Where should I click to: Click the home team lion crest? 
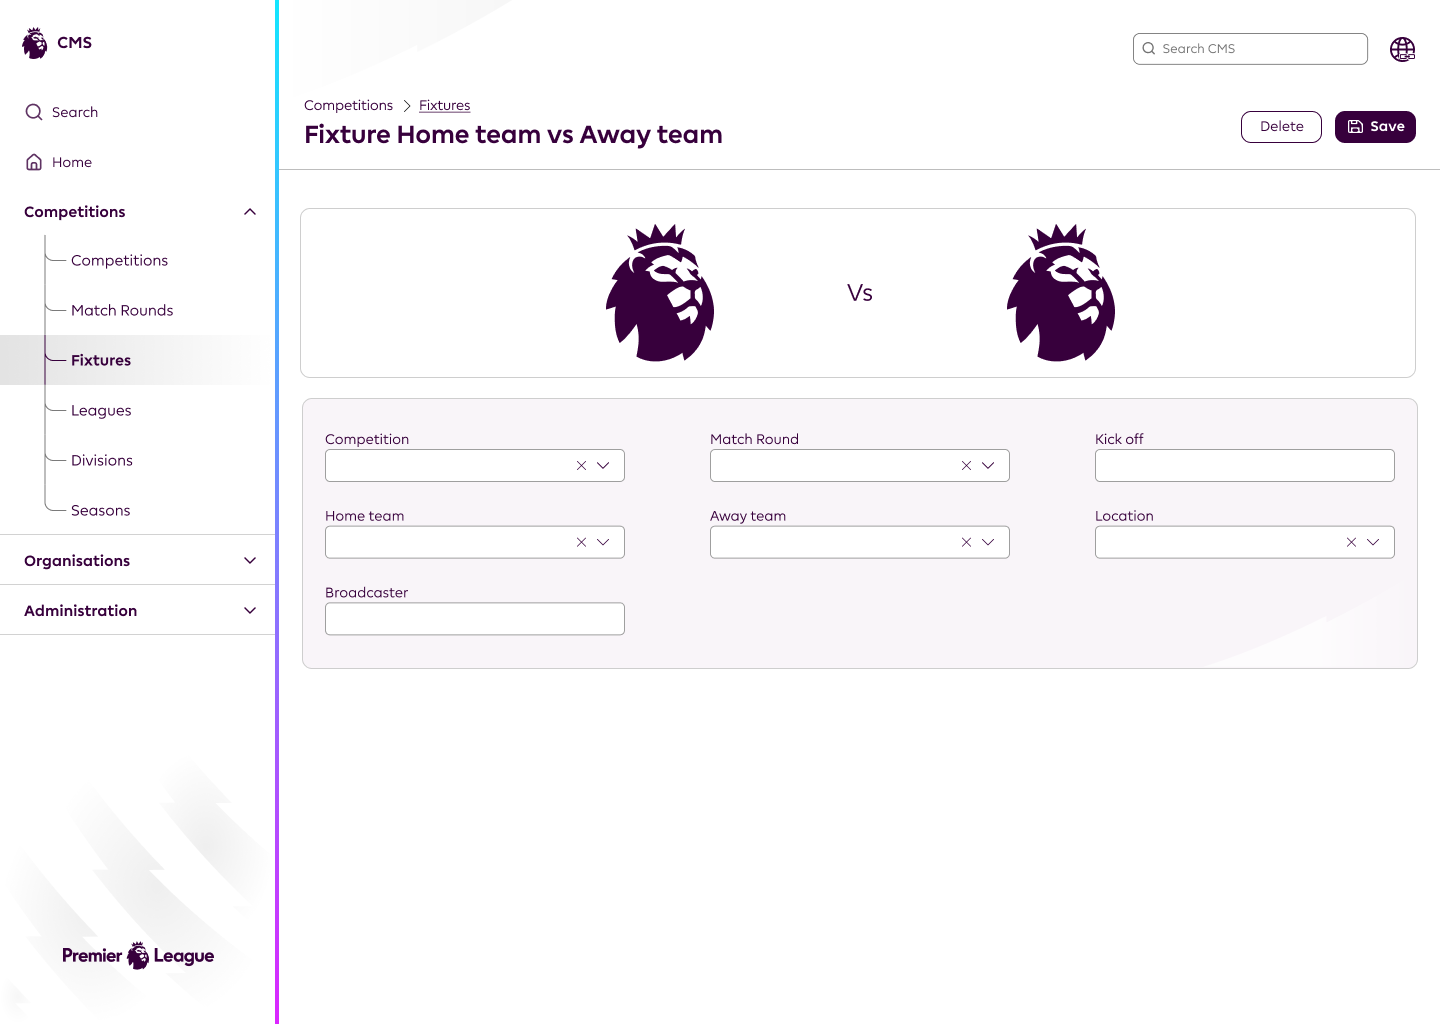pos(660,293)
